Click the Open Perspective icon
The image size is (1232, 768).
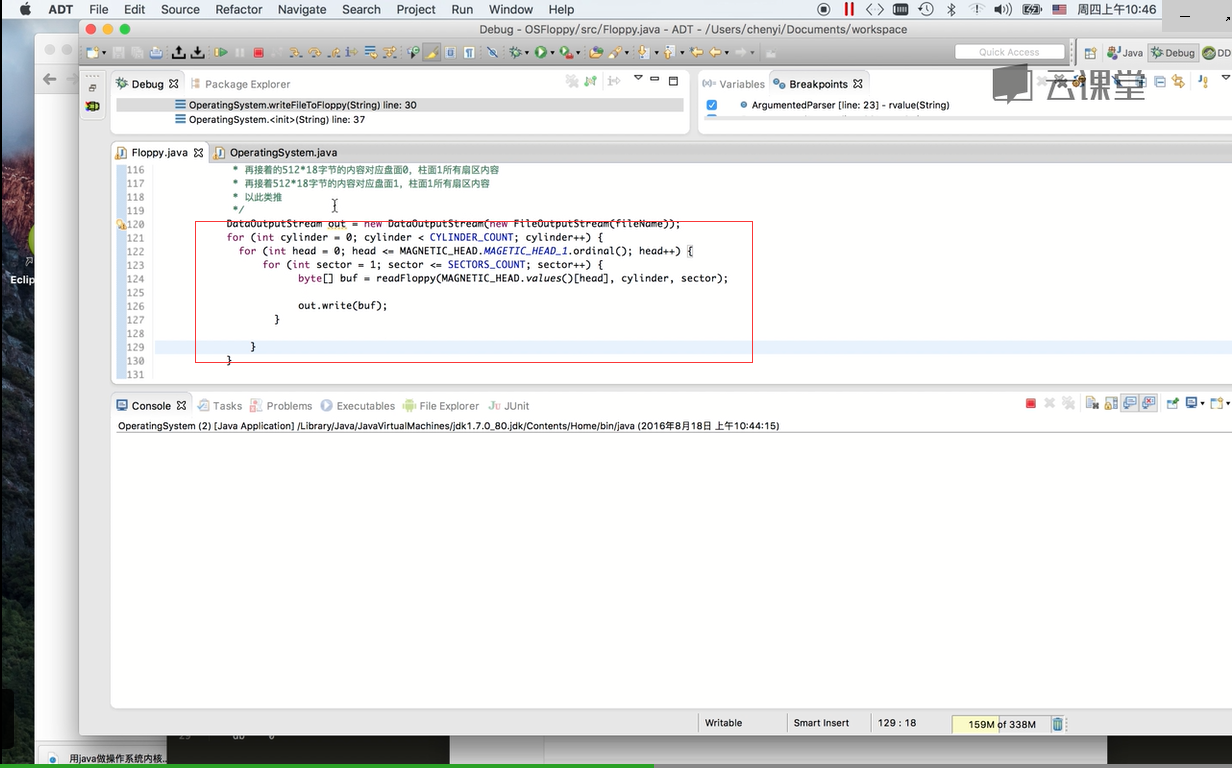1092,52
